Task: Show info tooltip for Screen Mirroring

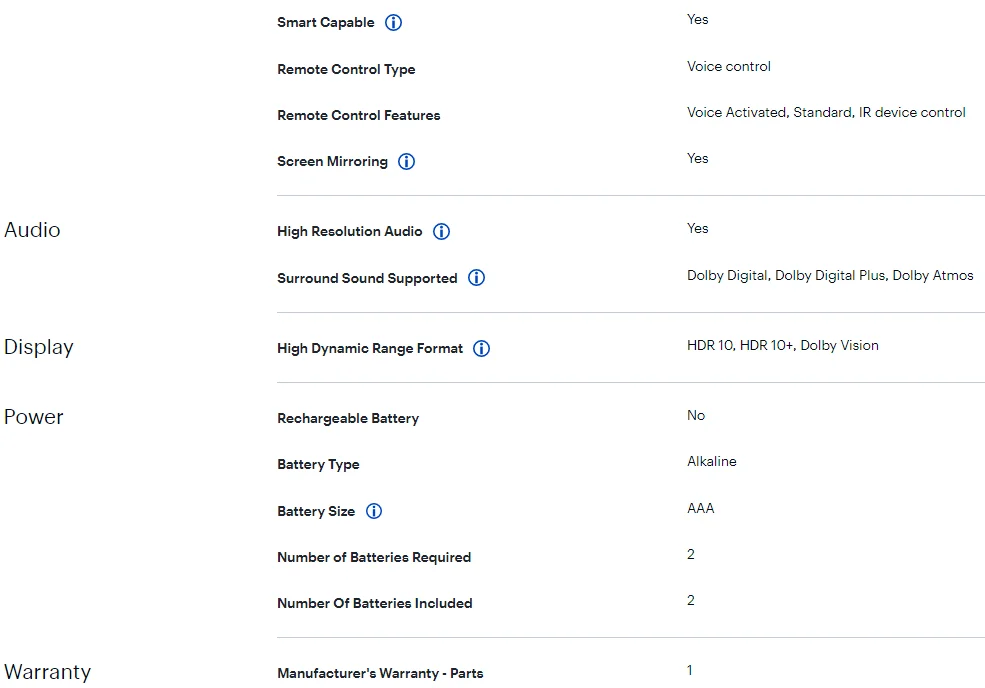Action: 406,161
